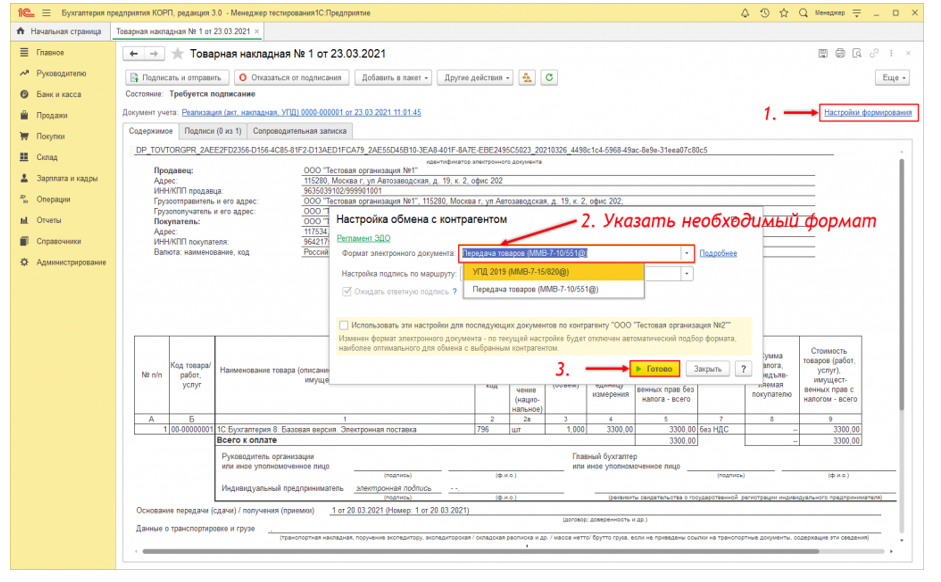Image resolution: width=941 pixels, height=582 pixels.
Task: Open the 'Продажи' section in sidebar
Action: point(52,115)
